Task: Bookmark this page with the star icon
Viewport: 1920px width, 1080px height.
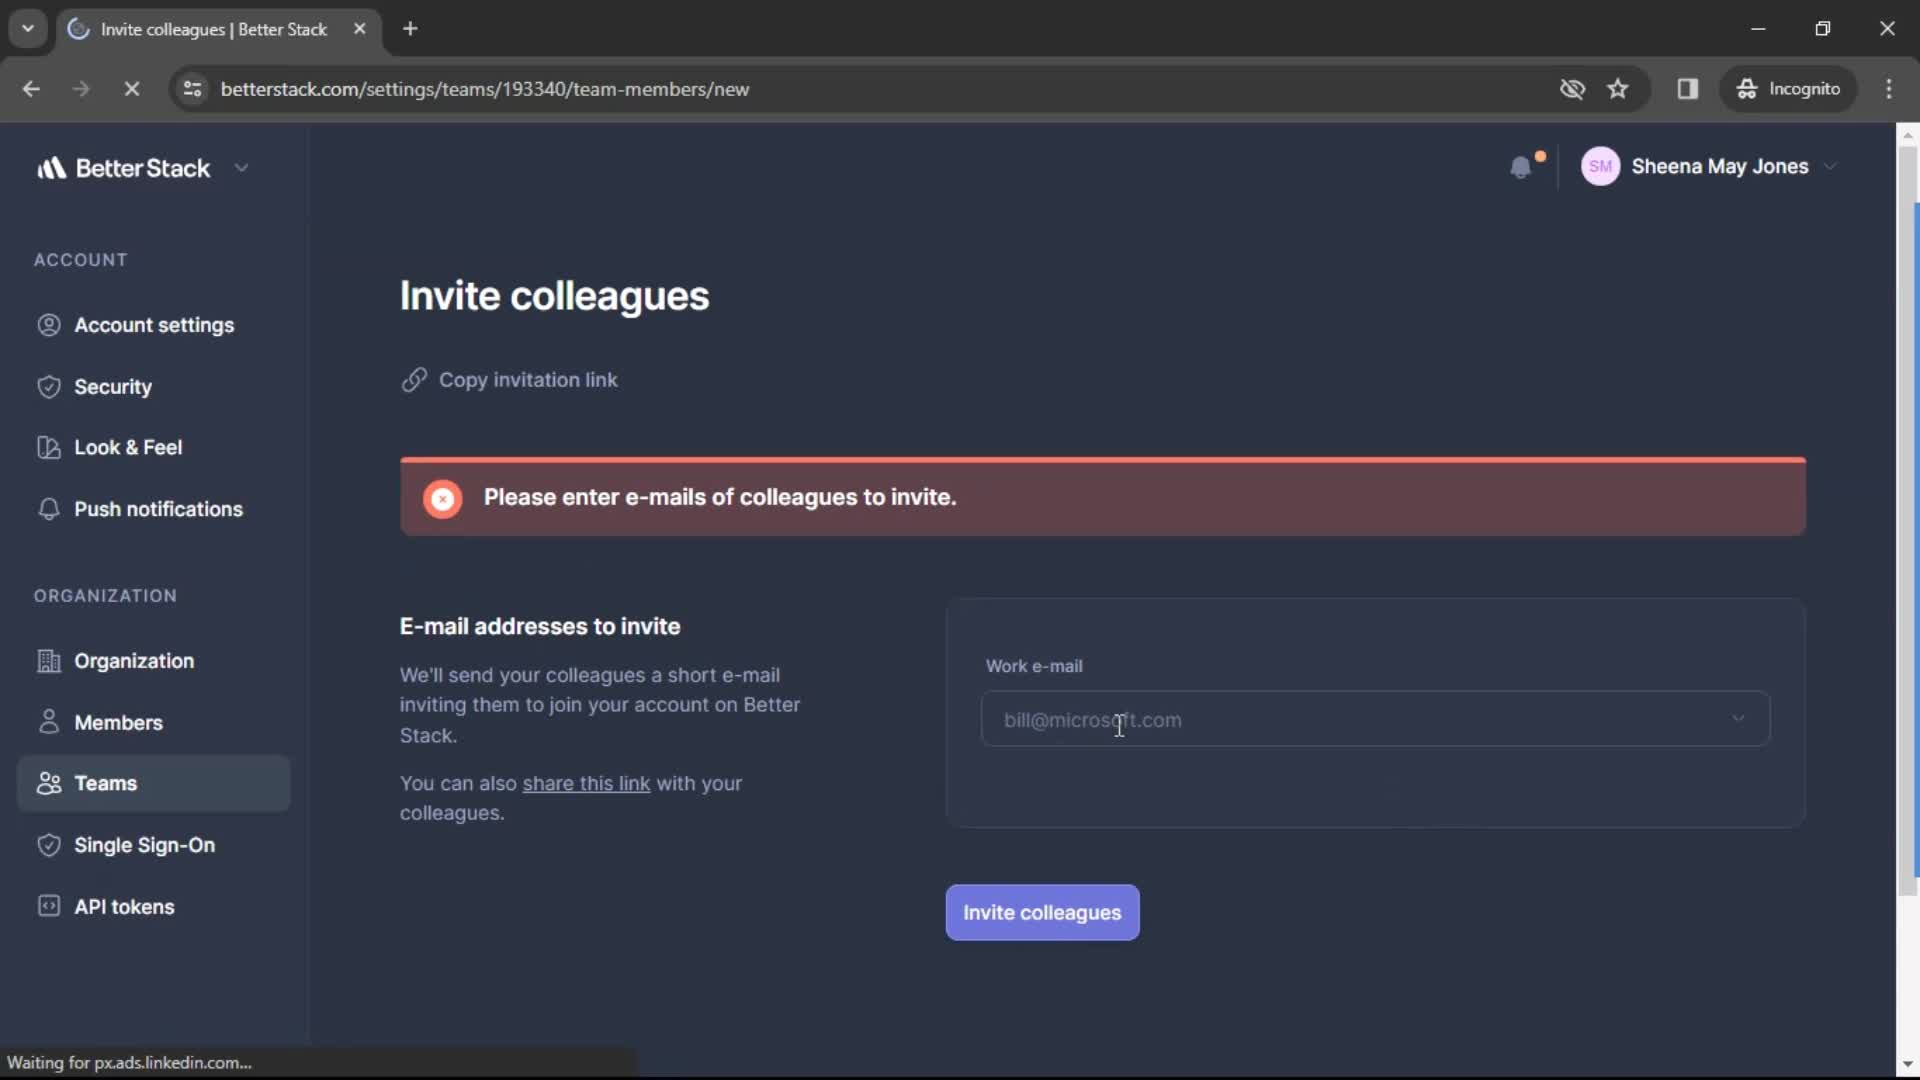Action: click(x=1618, y=89)
